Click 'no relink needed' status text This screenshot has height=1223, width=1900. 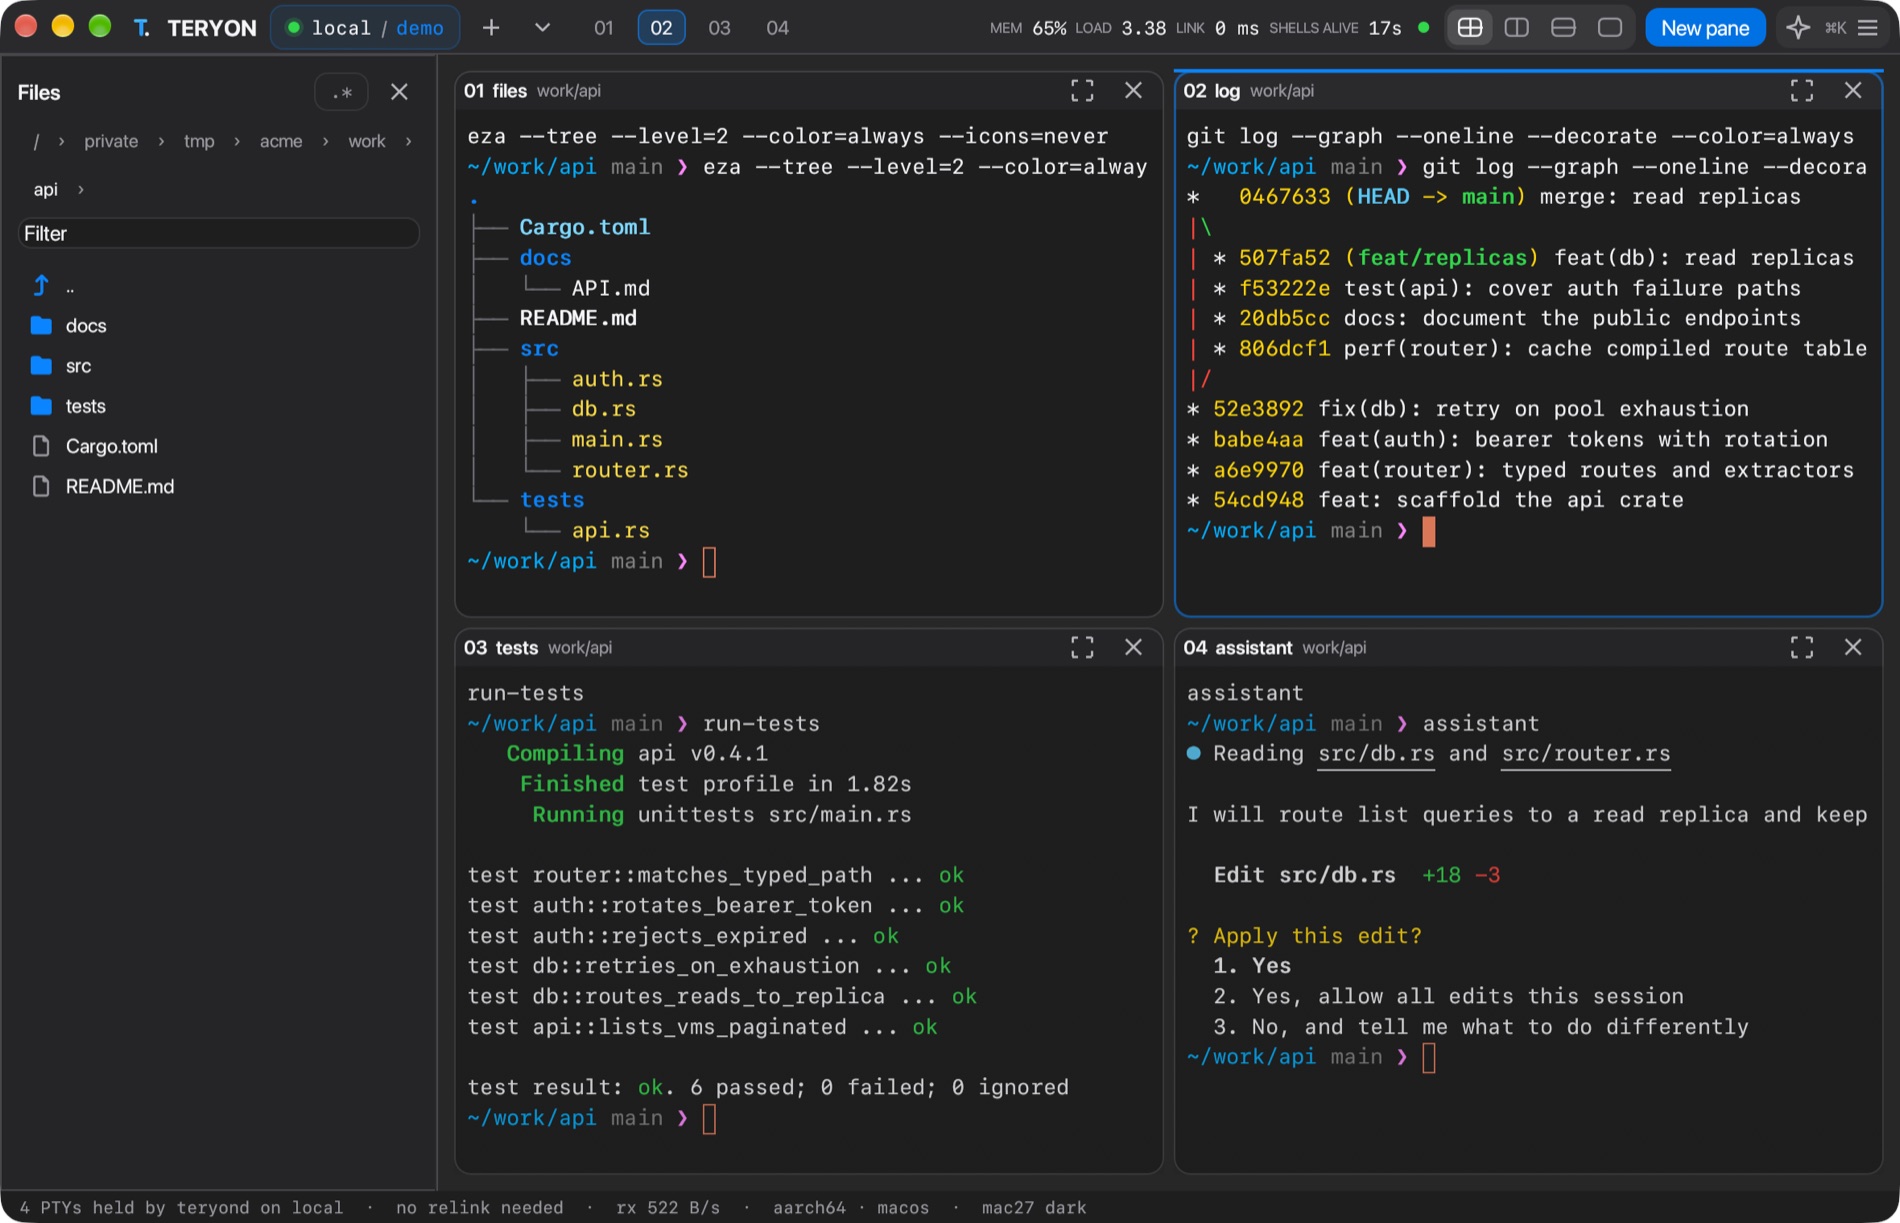point(480,1208)
